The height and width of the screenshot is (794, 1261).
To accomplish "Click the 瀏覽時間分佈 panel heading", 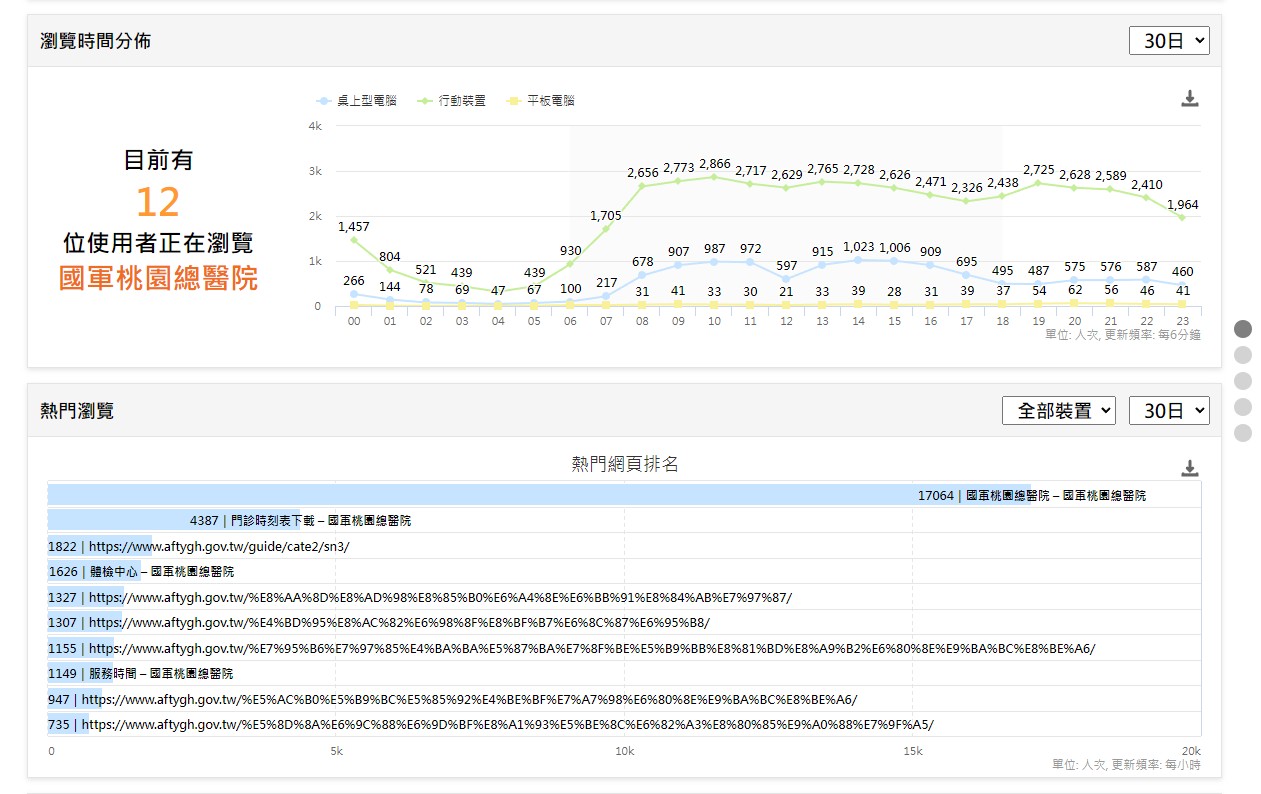I will coord(96,41).
